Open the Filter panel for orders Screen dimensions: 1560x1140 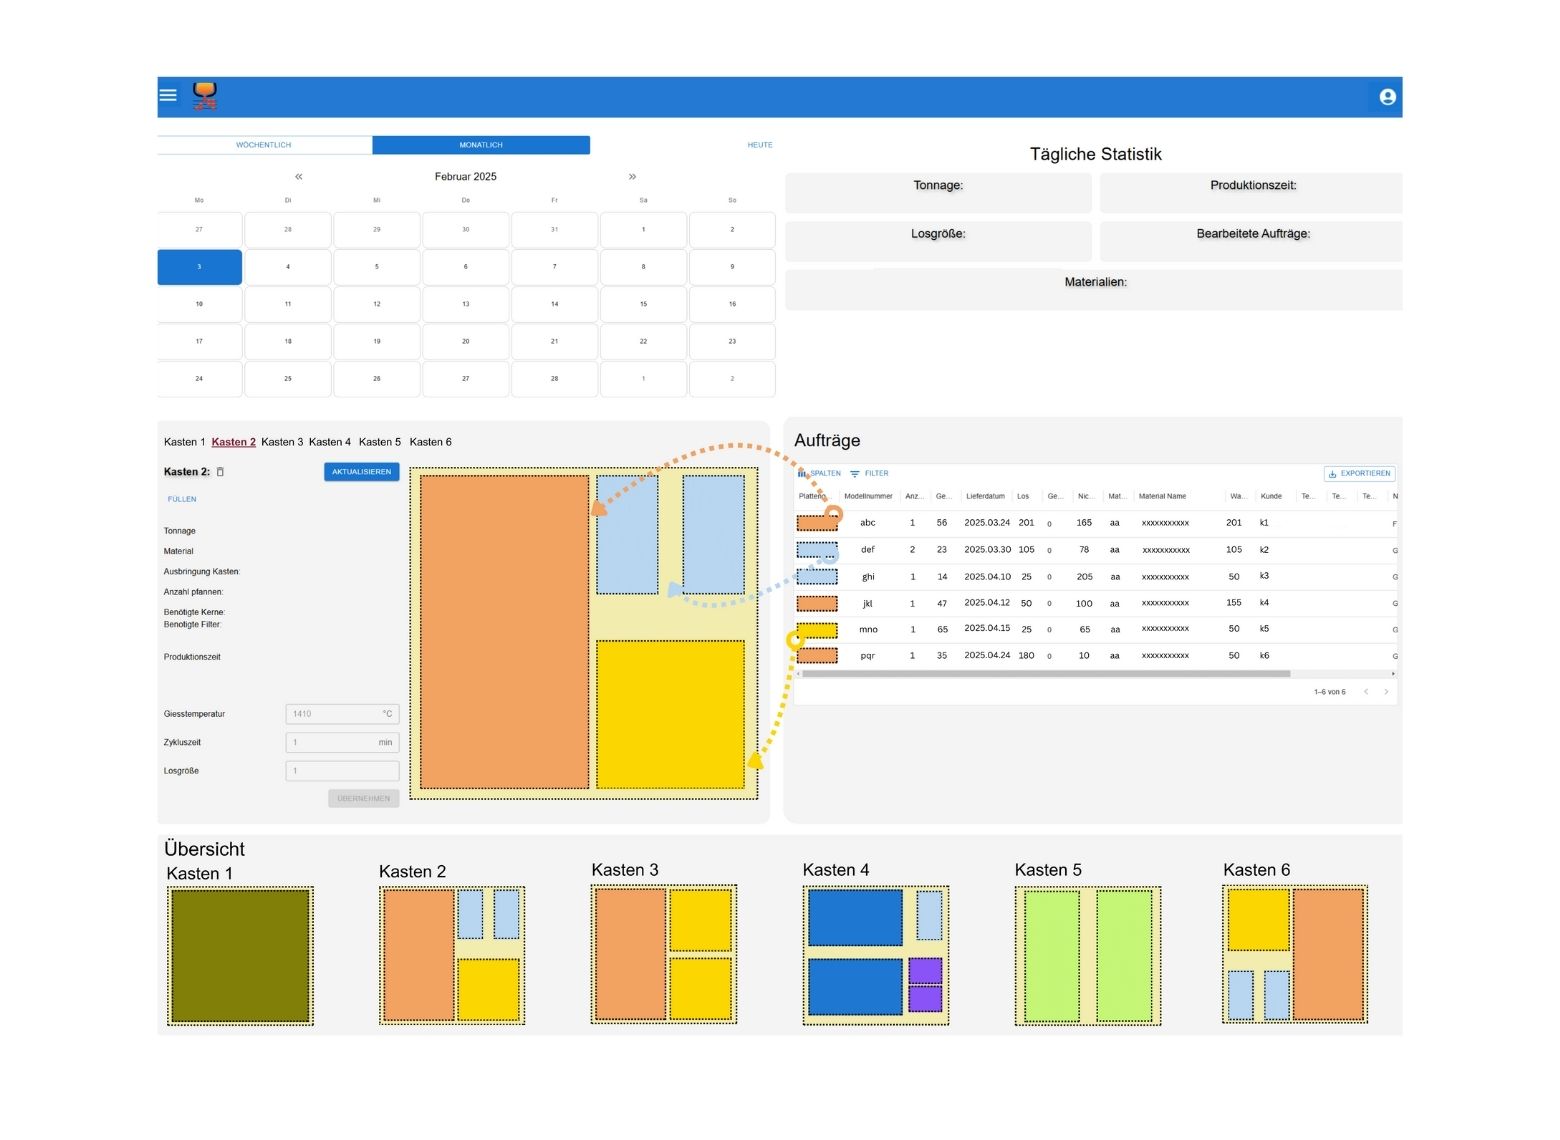pos(869,474)
